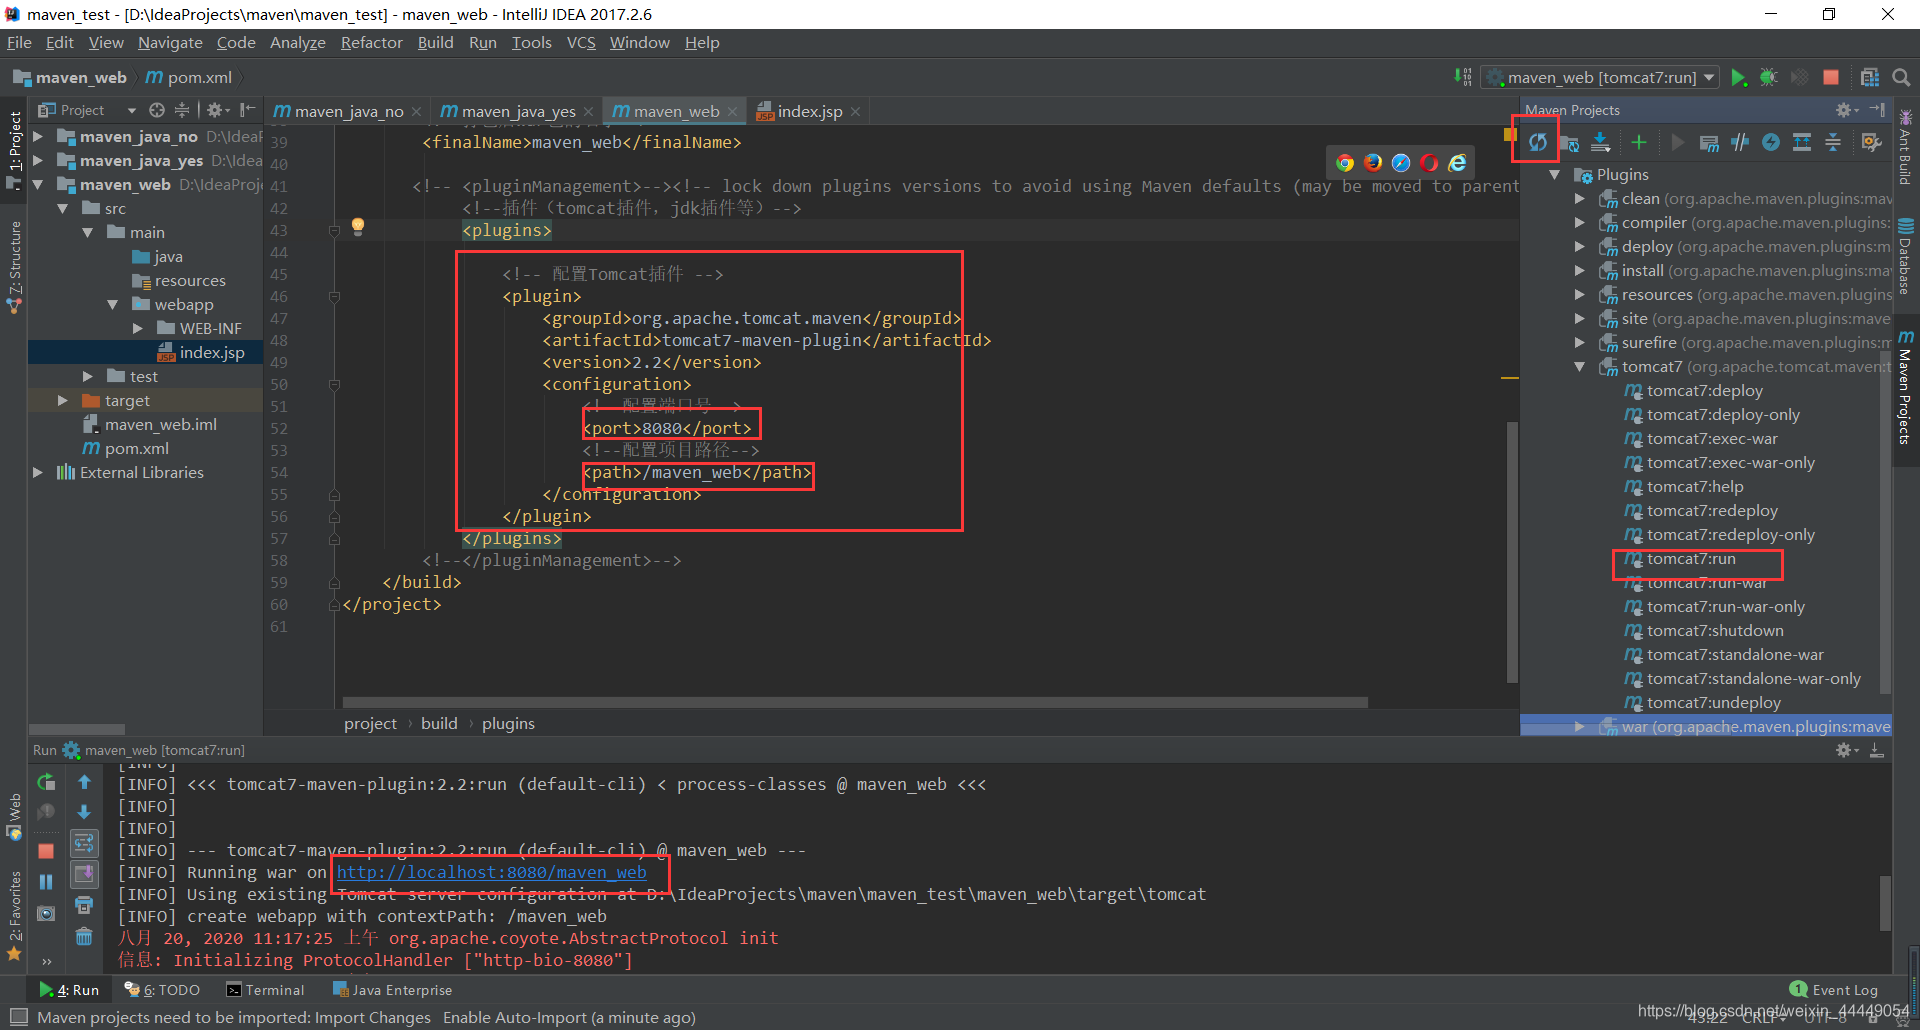Viewport: 1920px width, 1030px height.
Task: Click Generate Sources and Update Folders icon
Action: [x=1569, y=143]
